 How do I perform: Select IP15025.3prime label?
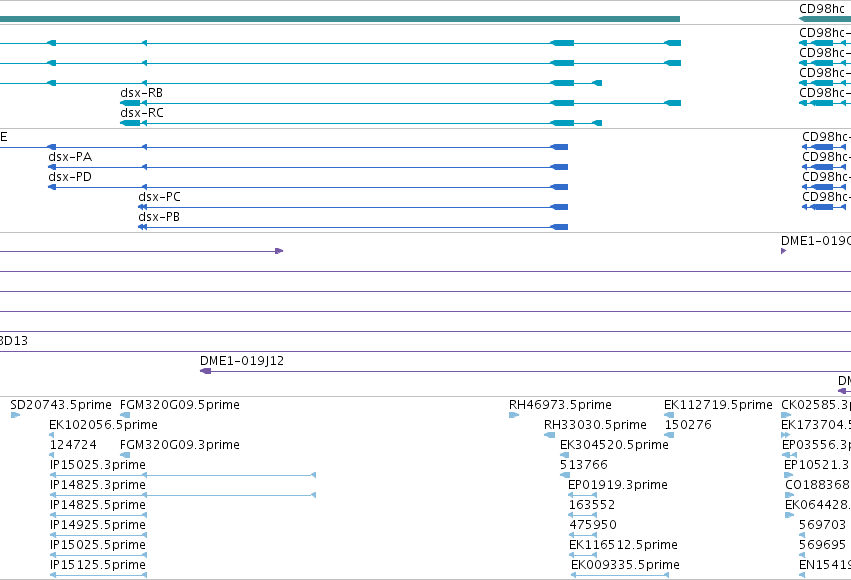98,465
